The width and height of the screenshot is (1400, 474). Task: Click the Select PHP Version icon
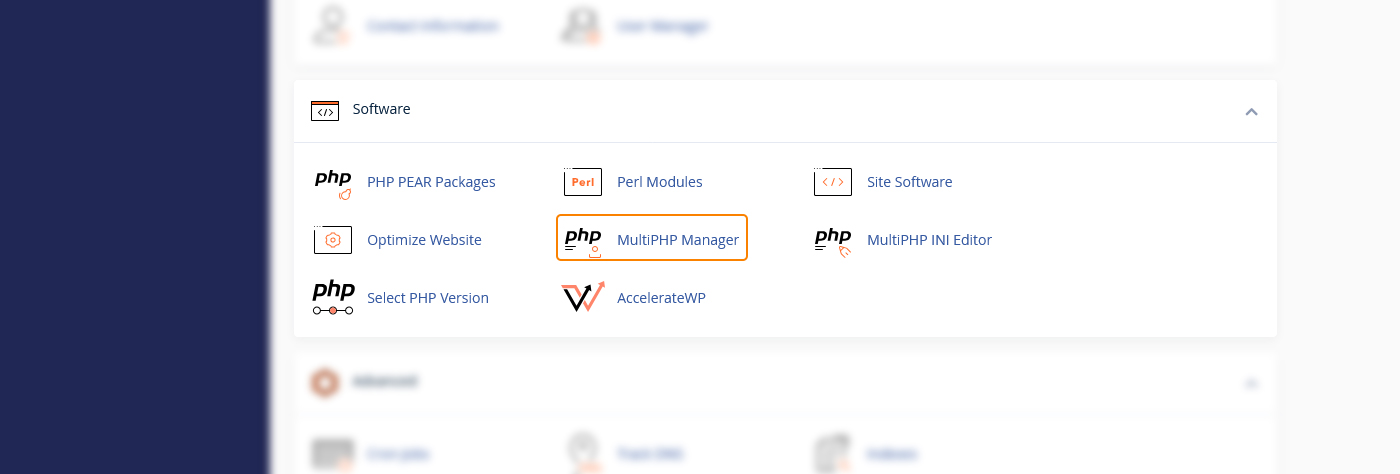coord(333,298)
